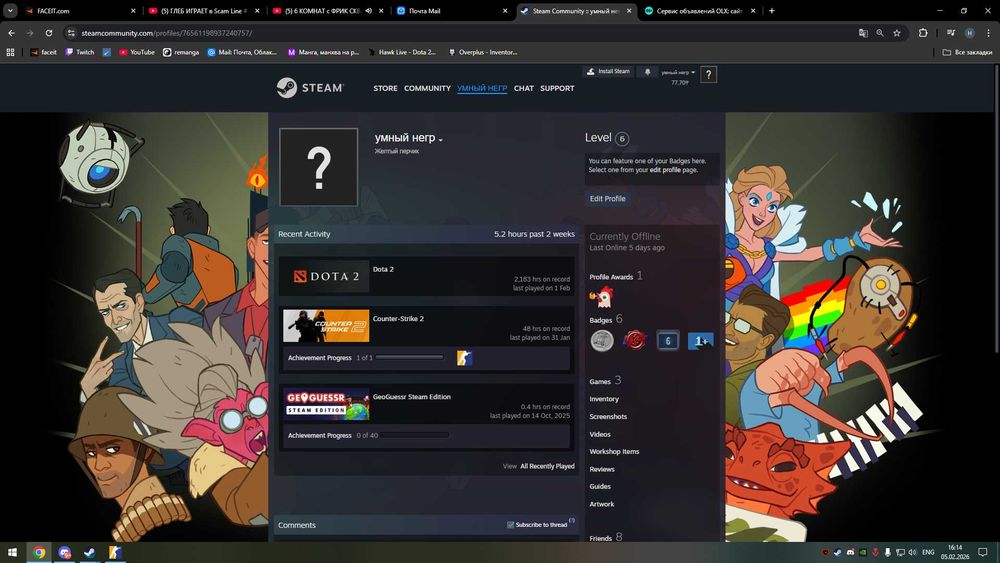The height and width of the screenshot is (563, 1000).
Task: Click the Steam logo in the header
Action: coord(310,87)
